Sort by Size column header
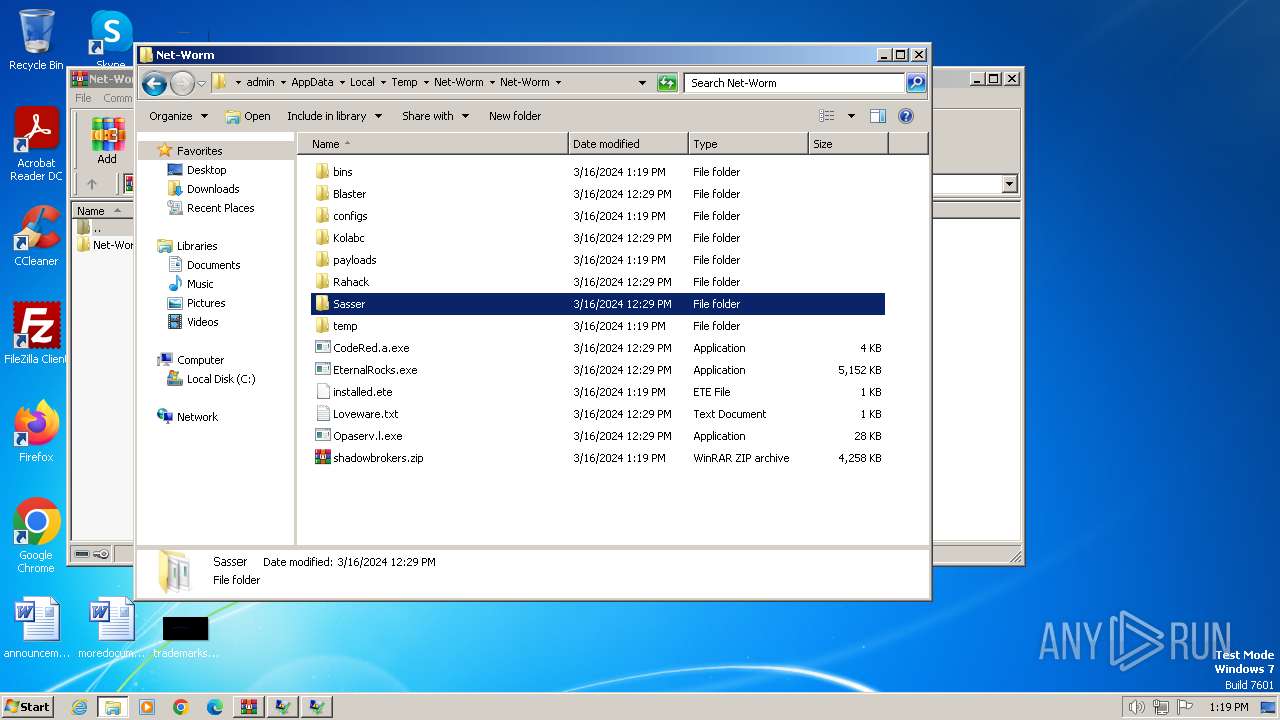 848,144
